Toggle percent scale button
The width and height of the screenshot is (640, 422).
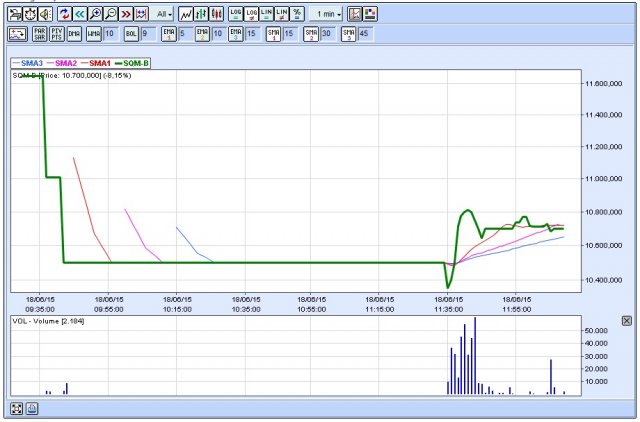(x=296, y=14)
